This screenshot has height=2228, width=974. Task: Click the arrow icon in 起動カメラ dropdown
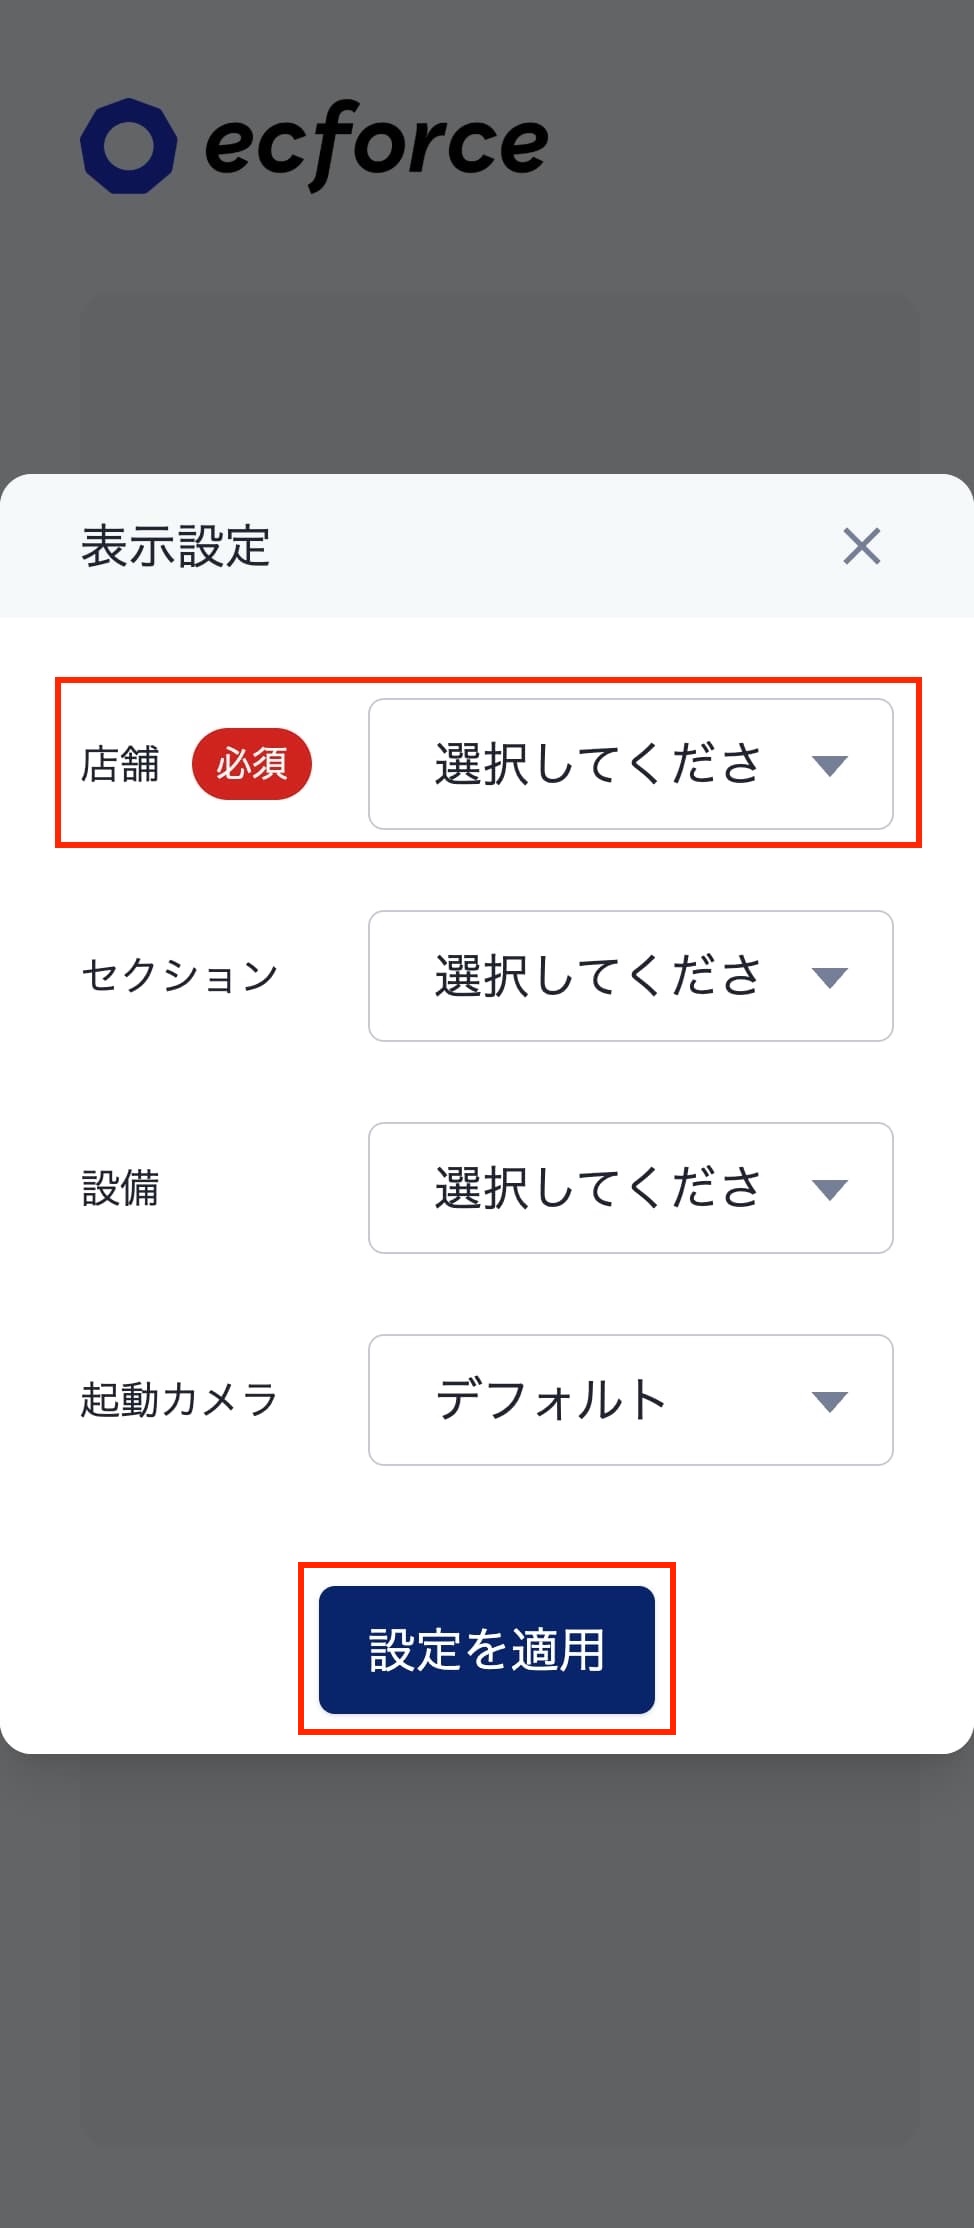(x=830, y=1402)
